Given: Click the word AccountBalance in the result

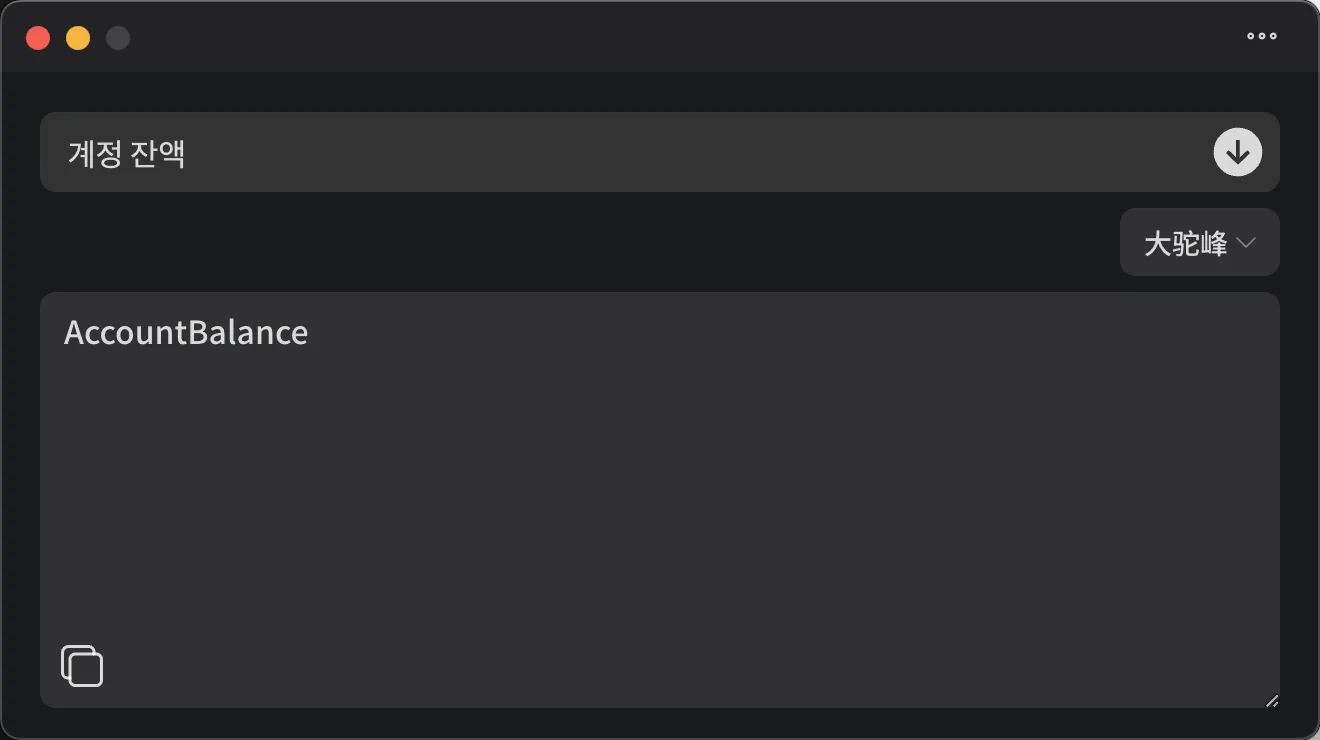Looking at the screenshot, I should 186,332.
